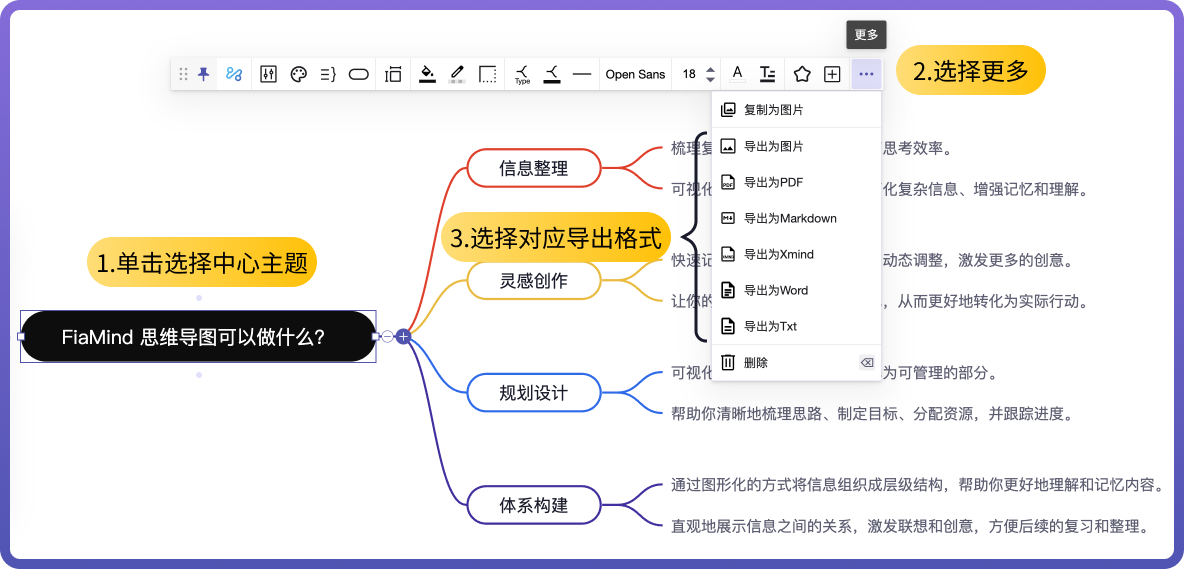Image resolution: width=1184 pixels, height=569 pixels.
Task: Click the trash can icon beside 删除
Action: coord(728,362)
